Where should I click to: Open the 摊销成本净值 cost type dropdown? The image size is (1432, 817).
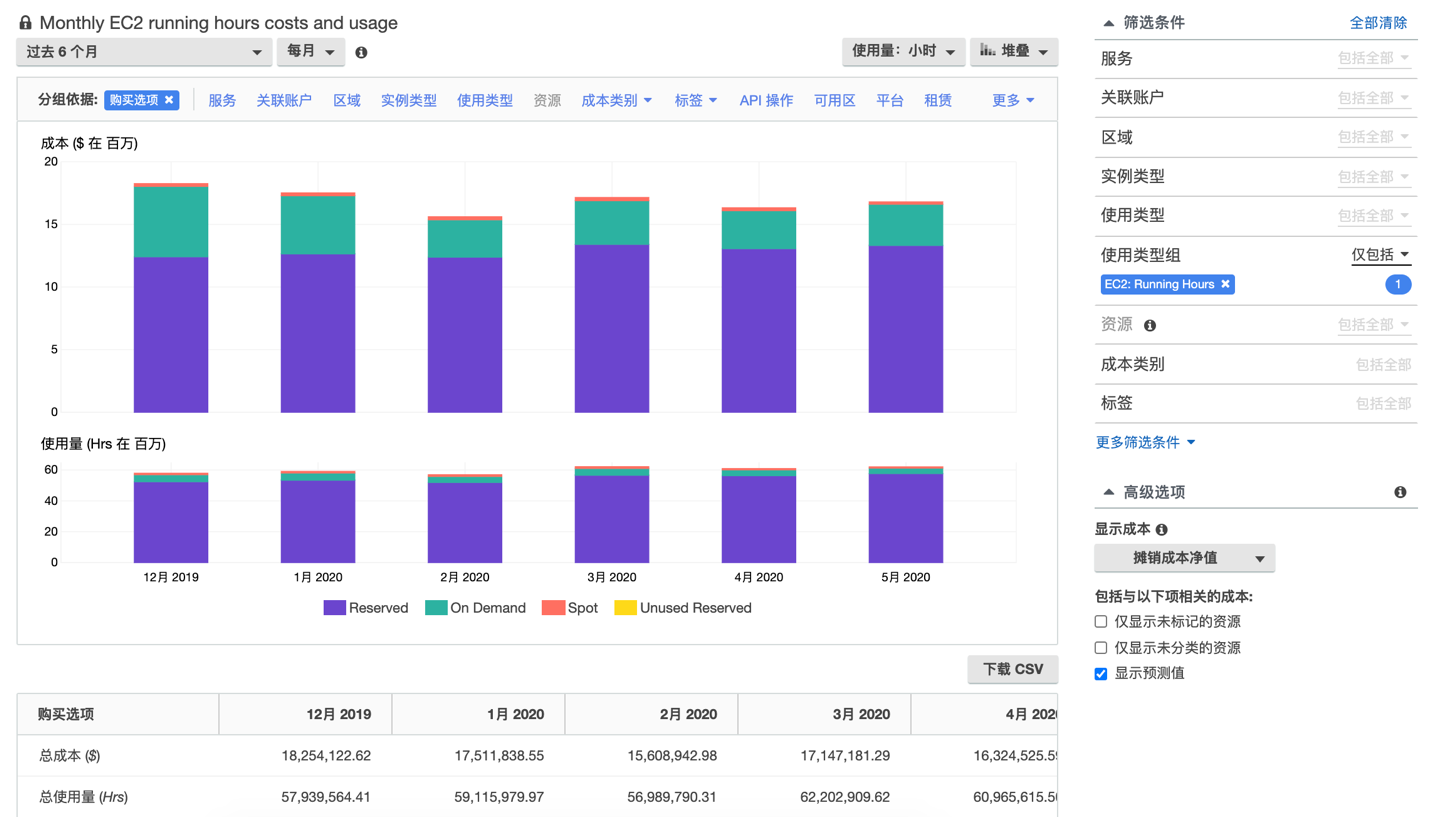point(1184,558)
